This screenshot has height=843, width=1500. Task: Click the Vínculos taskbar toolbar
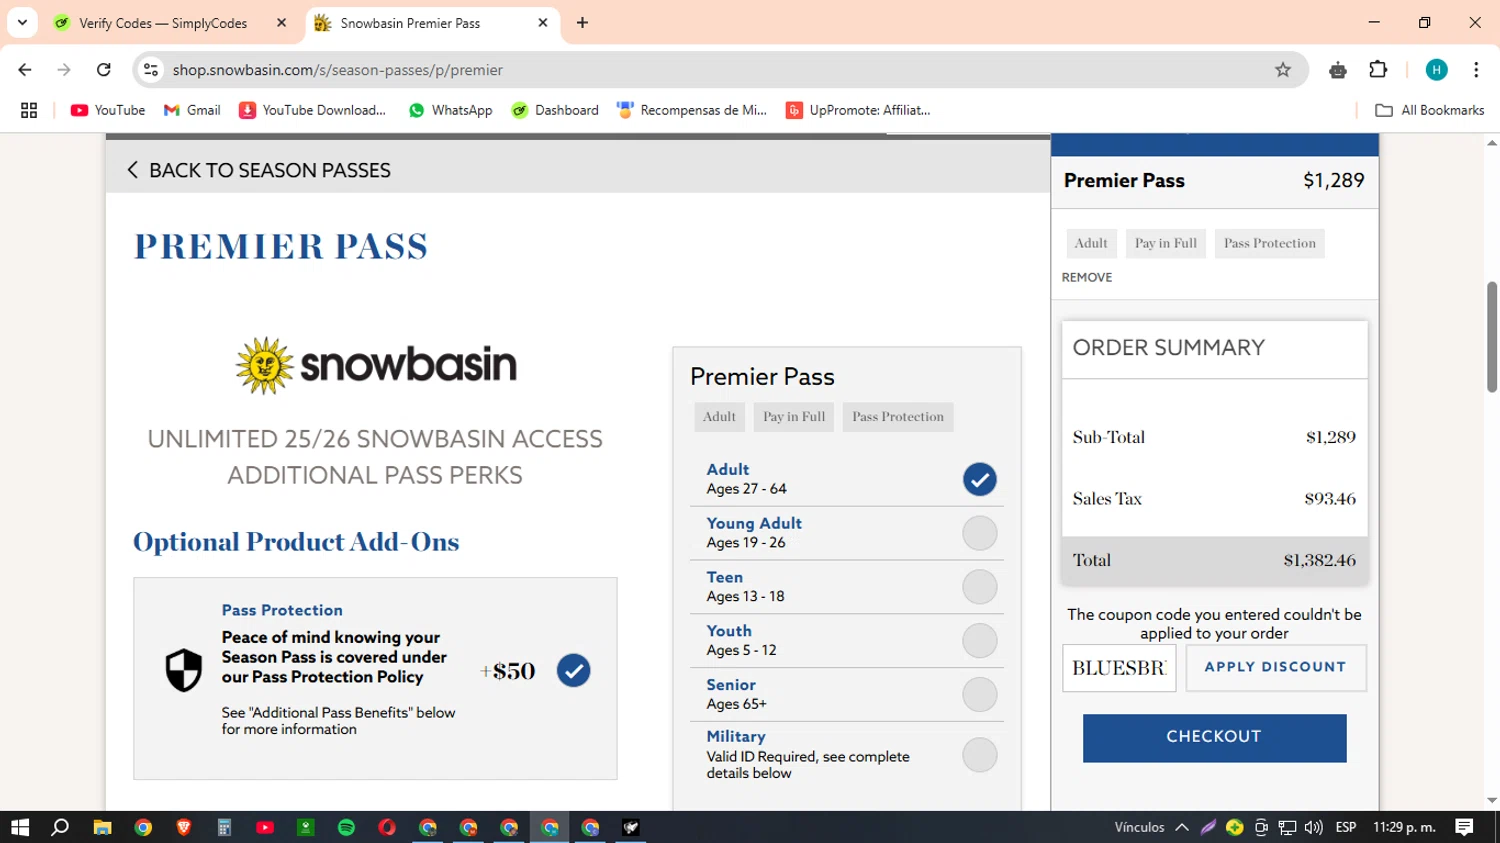[1139, 827]
